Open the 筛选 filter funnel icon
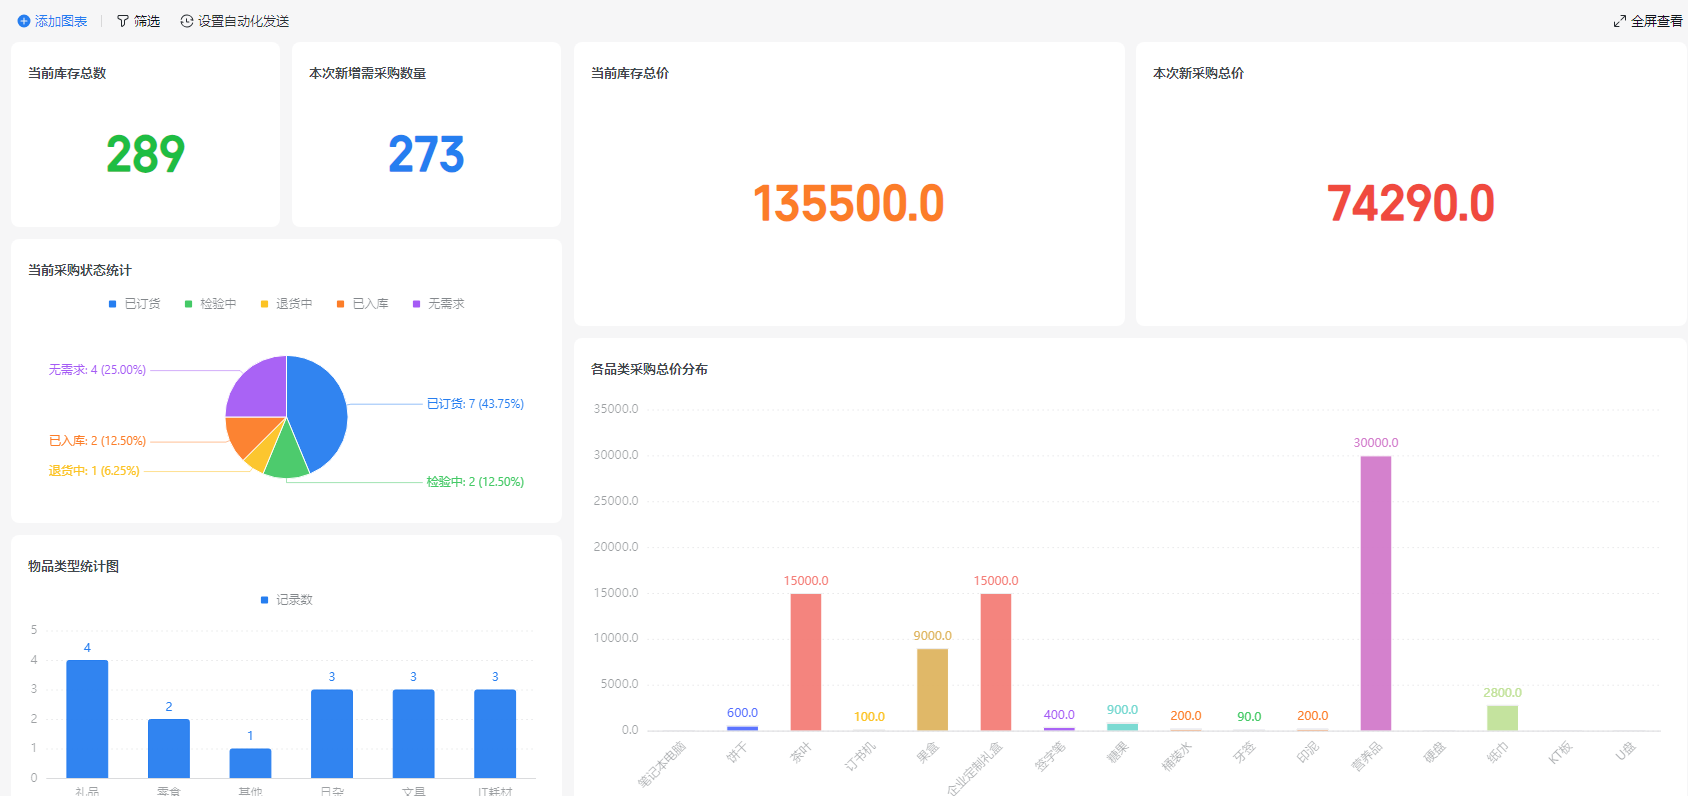Screen dimensions: 1688x796 coord(123,21)
